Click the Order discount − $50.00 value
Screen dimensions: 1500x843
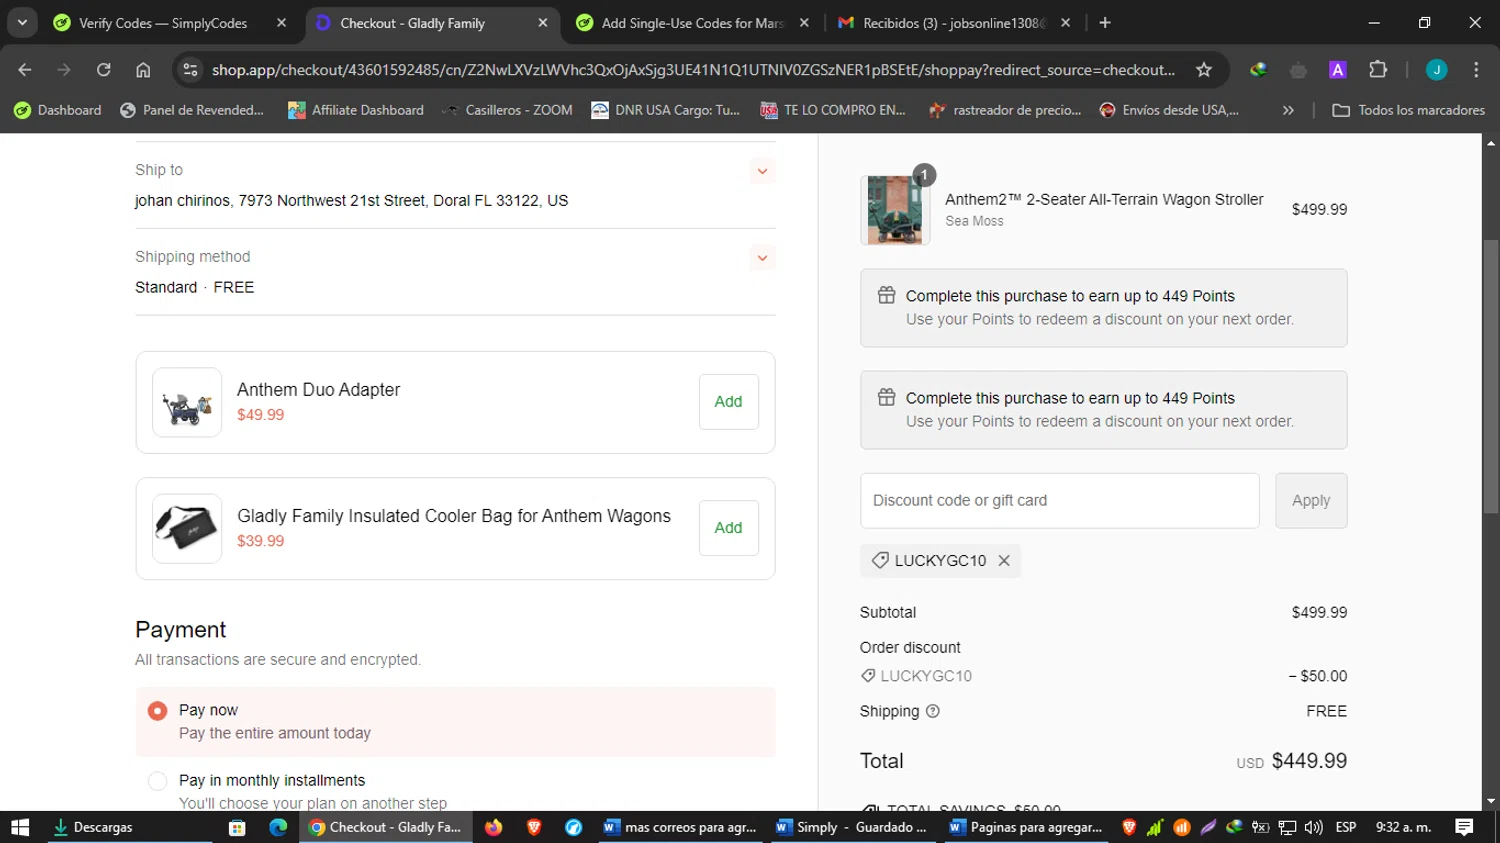[1318, 676]
